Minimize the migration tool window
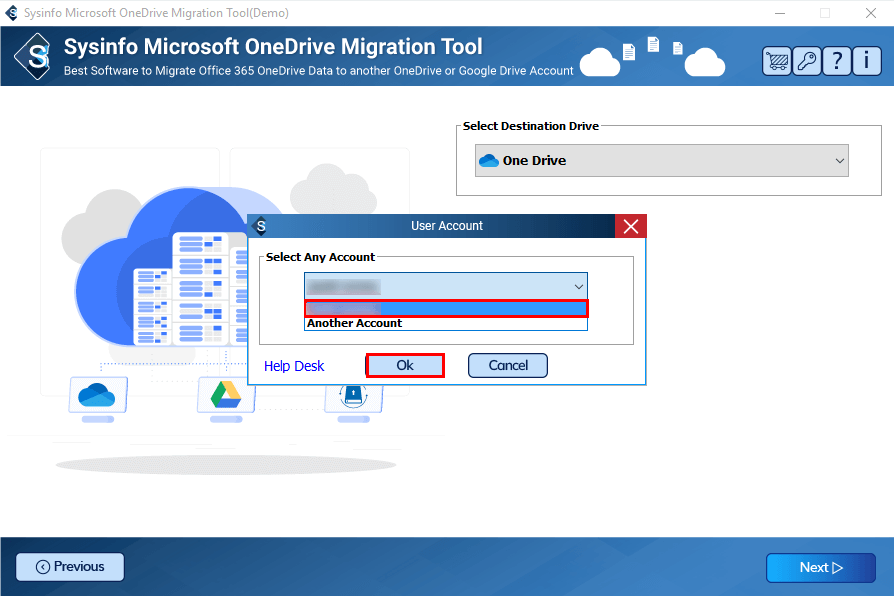 (x=780, y=13)
